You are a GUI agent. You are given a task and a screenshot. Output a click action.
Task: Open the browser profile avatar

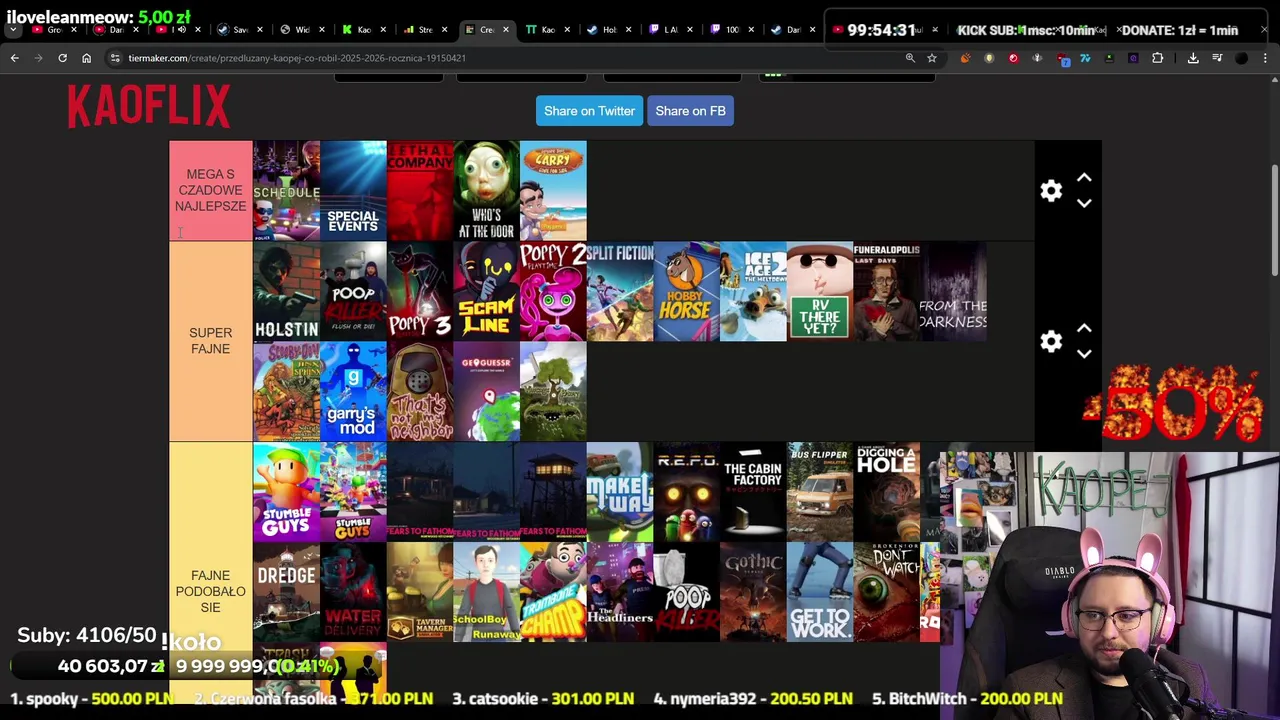[x=1241, y=58]
